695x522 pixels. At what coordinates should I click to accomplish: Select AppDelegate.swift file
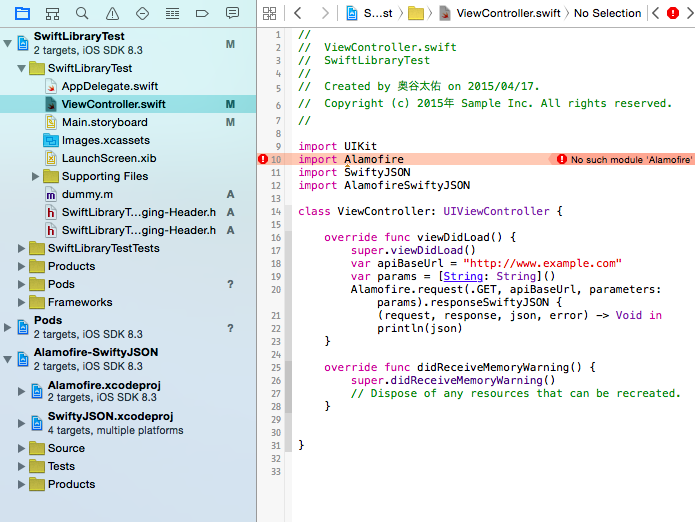point(109,86)
